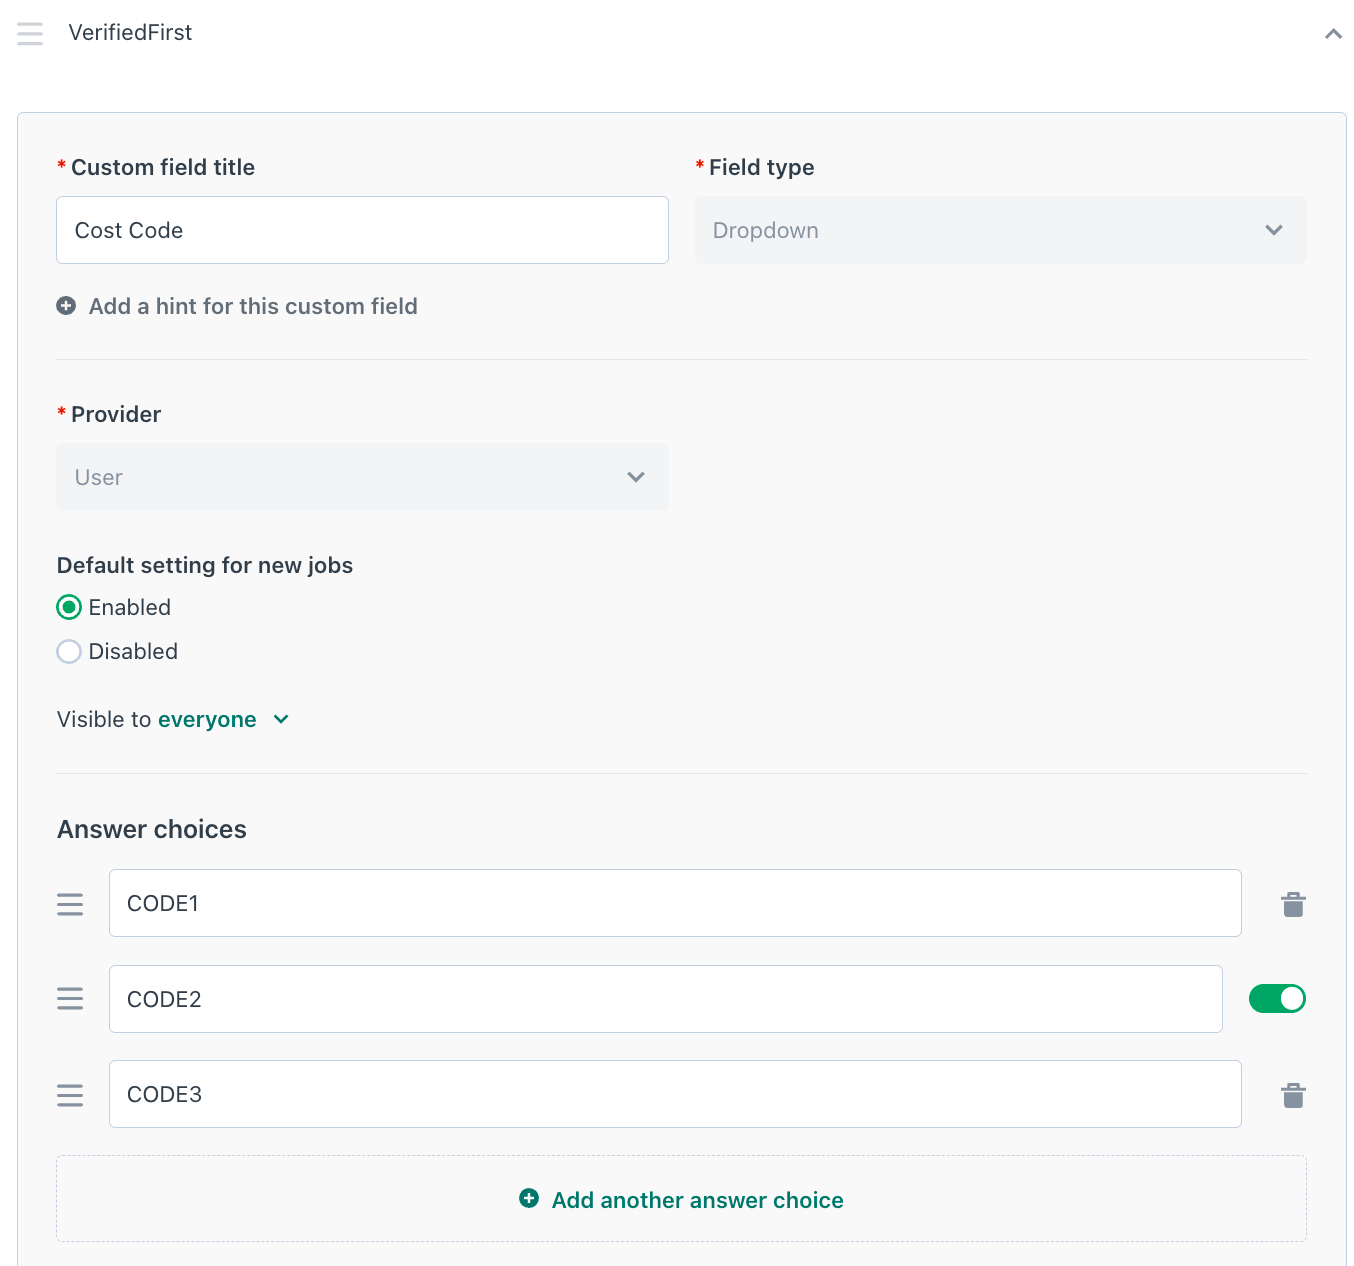
Task: Toggle the switch next to CODE2
Action: point(1277,998)
